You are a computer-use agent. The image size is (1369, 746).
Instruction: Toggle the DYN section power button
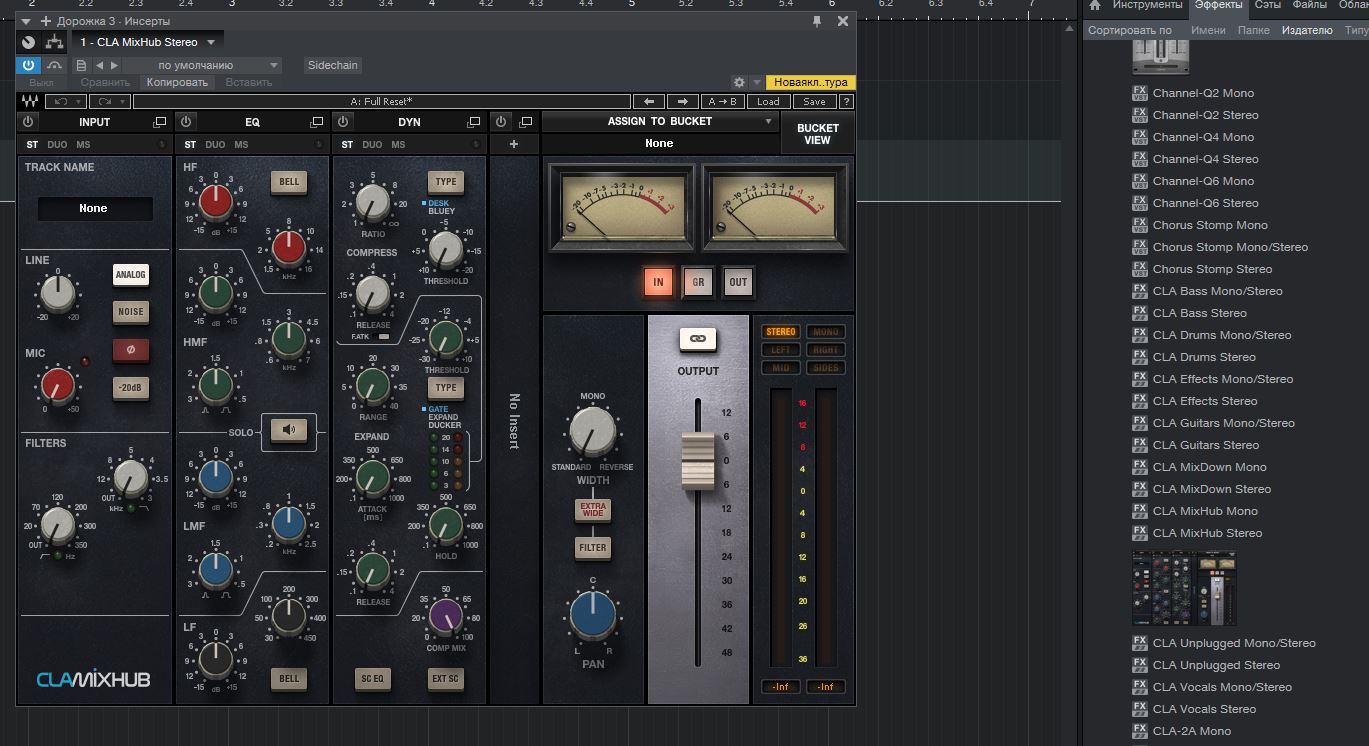pos(344,122)
